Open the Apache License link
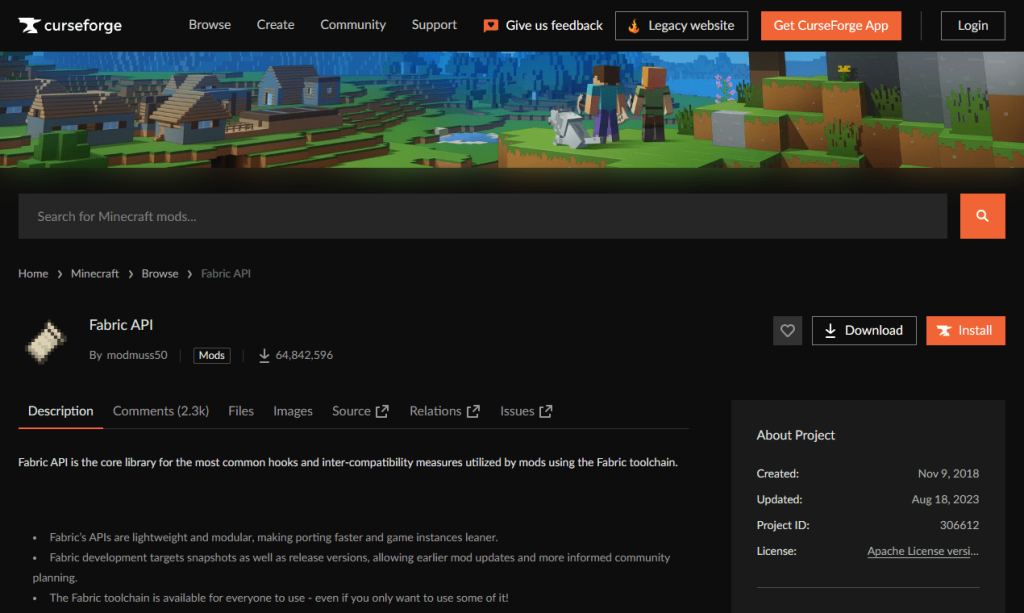 pos(922,551)
